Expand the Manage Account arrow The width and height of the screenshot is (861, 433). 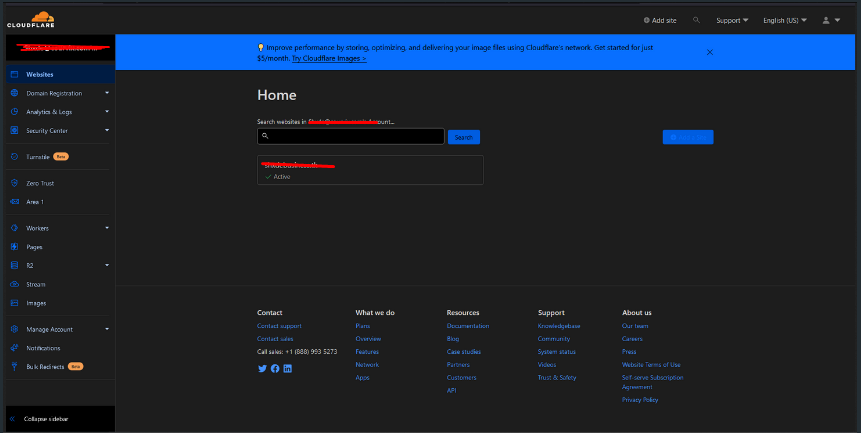107,329
